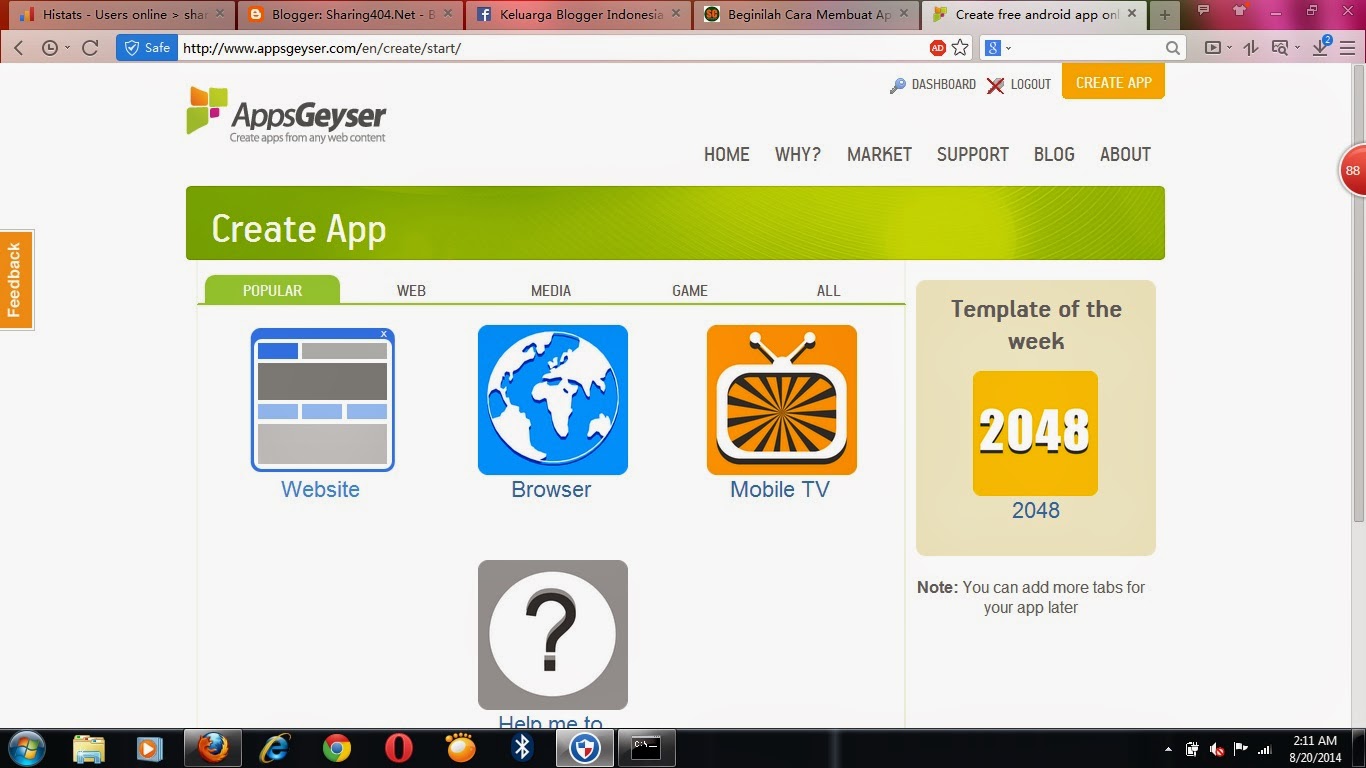Click the red 88 badge
The image size is (1366, 768).
click(1353, 170)
